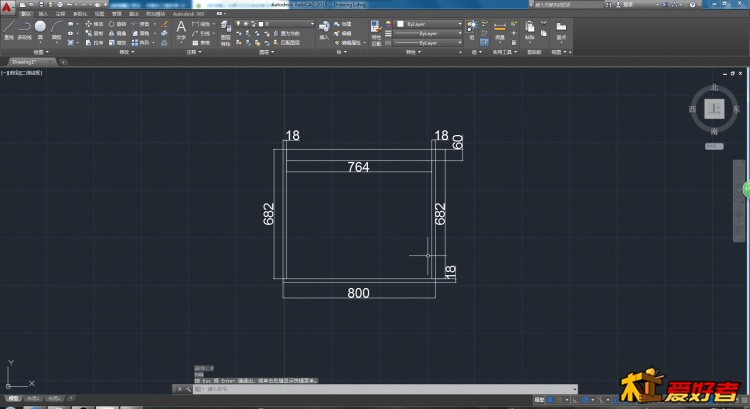
Task: Select the Circle (圆) tool
Action: point(41,30)
